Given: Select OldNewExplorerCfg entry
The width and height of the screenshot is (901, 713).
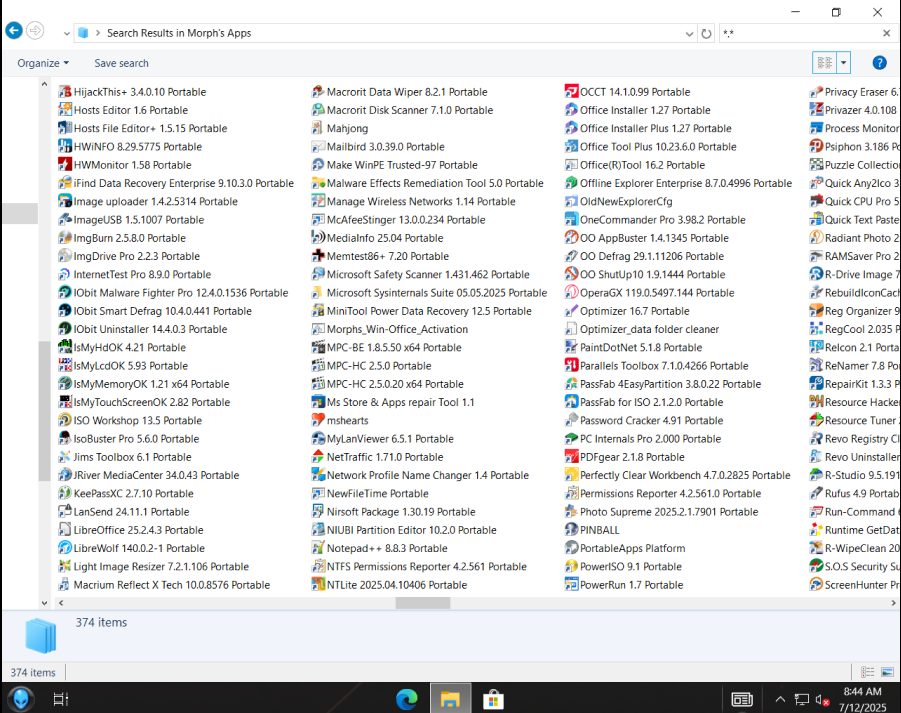Looking at the screenshot, I should tap(619, 201).
